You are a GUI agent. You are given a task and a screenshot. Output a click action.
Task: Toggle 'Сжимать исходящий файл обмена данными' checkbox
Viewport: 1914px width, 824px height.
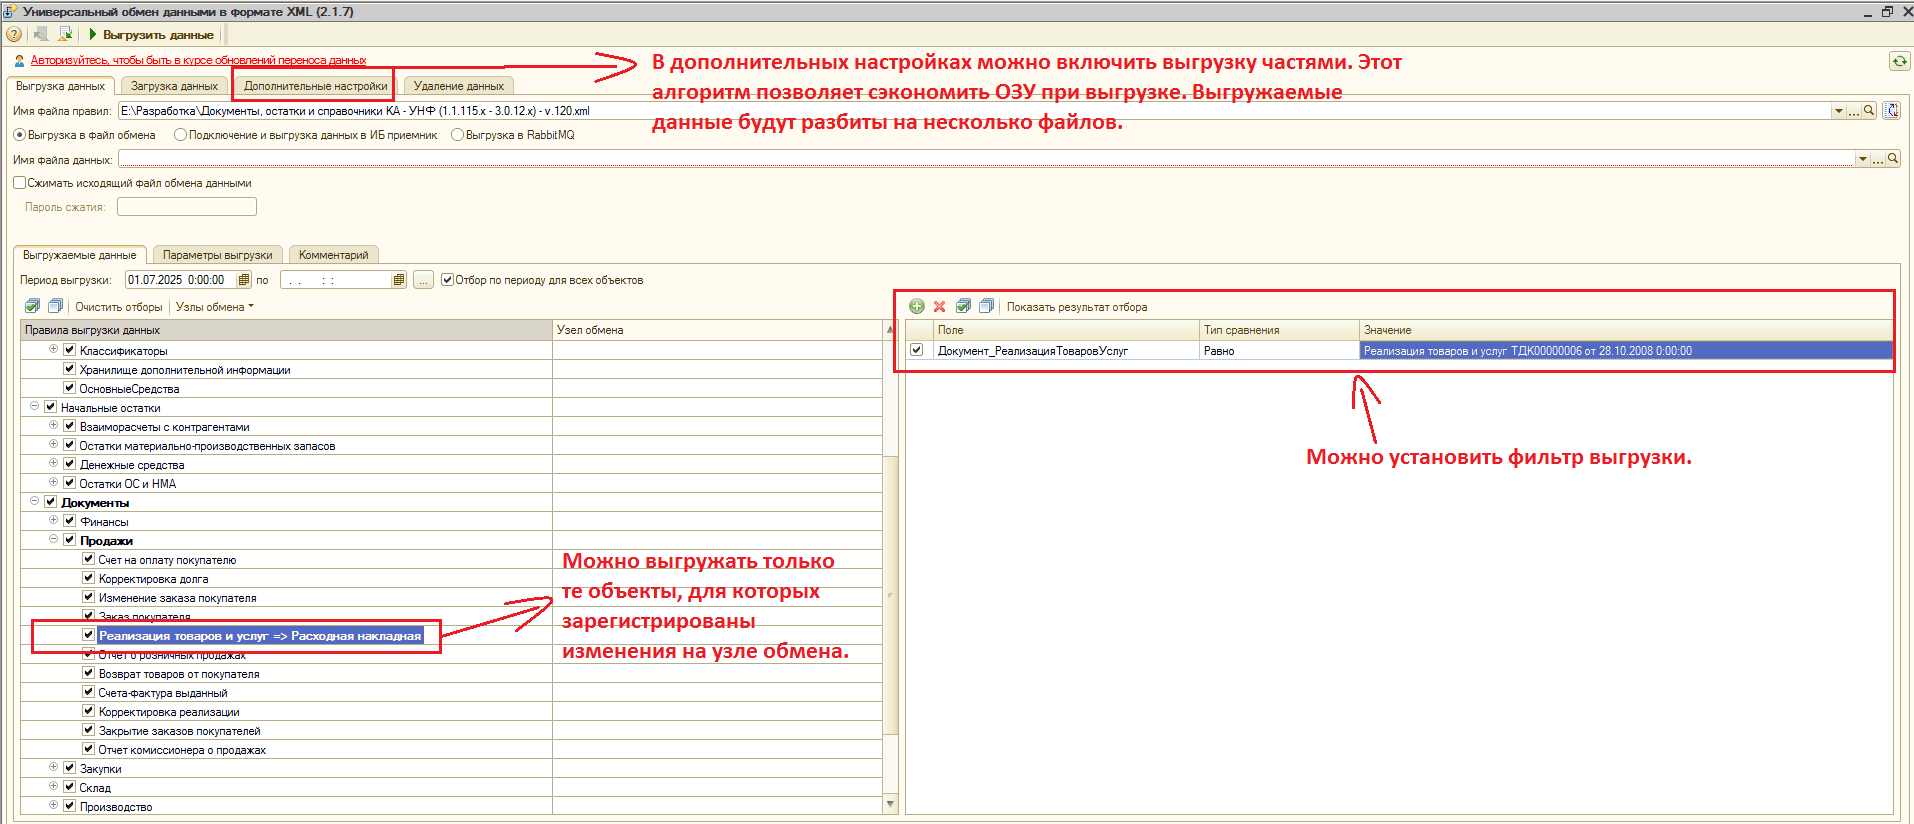click(20, 183)
